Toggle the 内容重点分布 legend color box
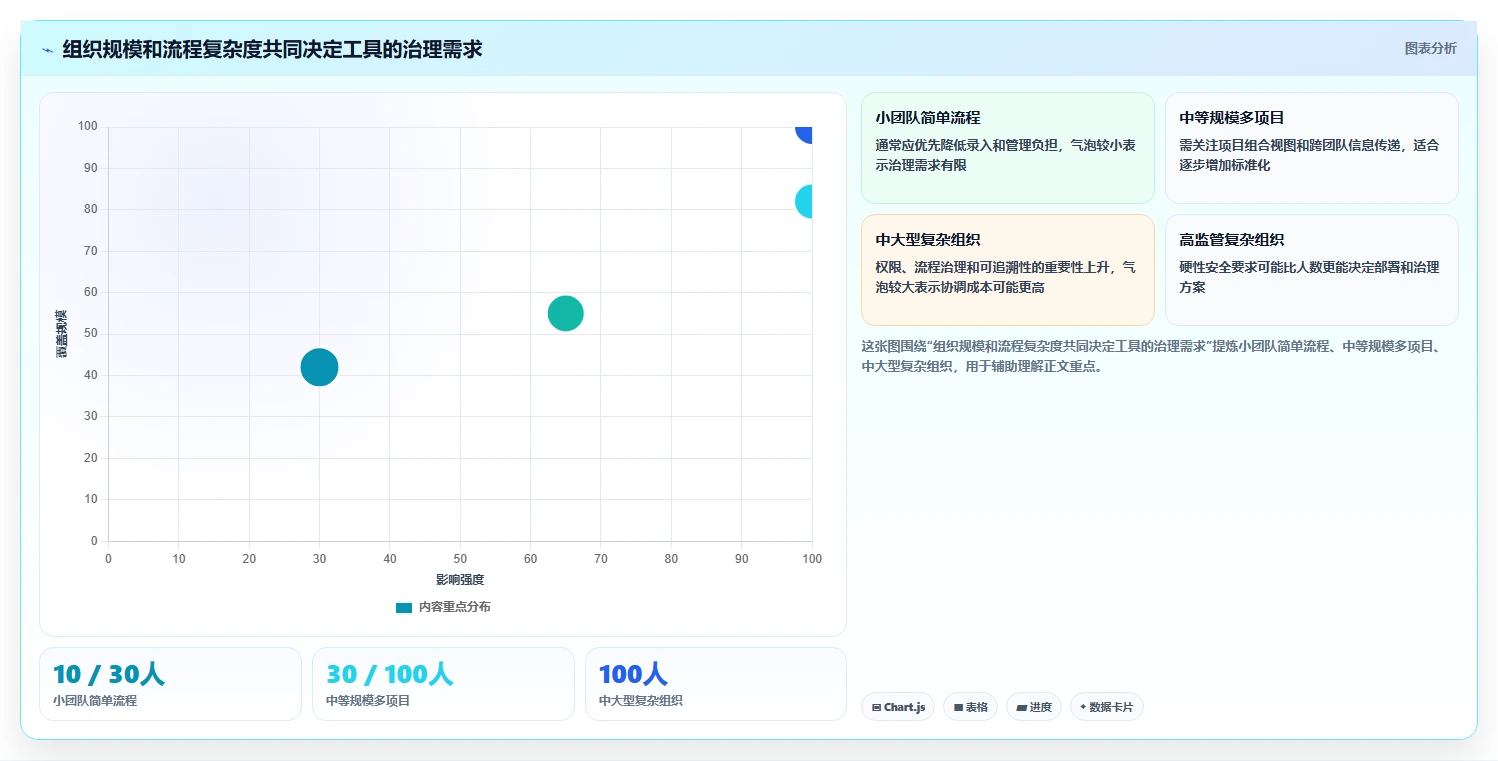The width and height of the screenshot is (1498, 761). coord(404,607)
